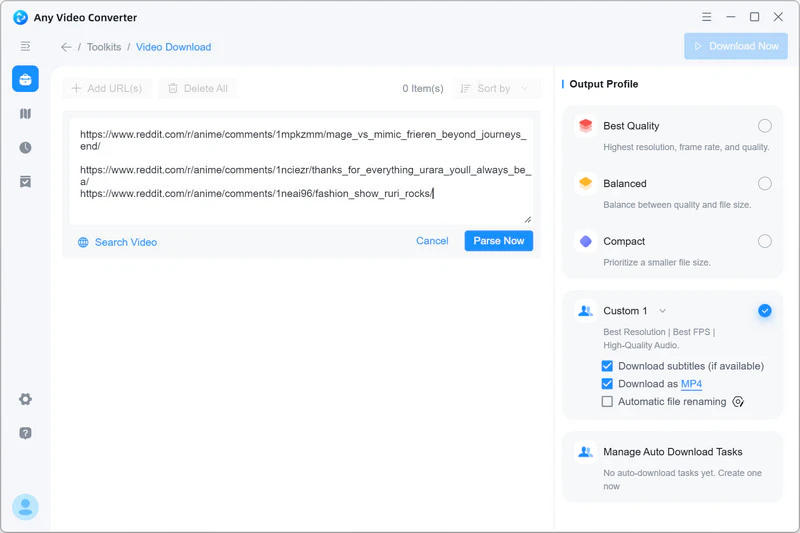800x533 pixels.
Task: Select the Compact radio button
Action: (x=764, y=241)
